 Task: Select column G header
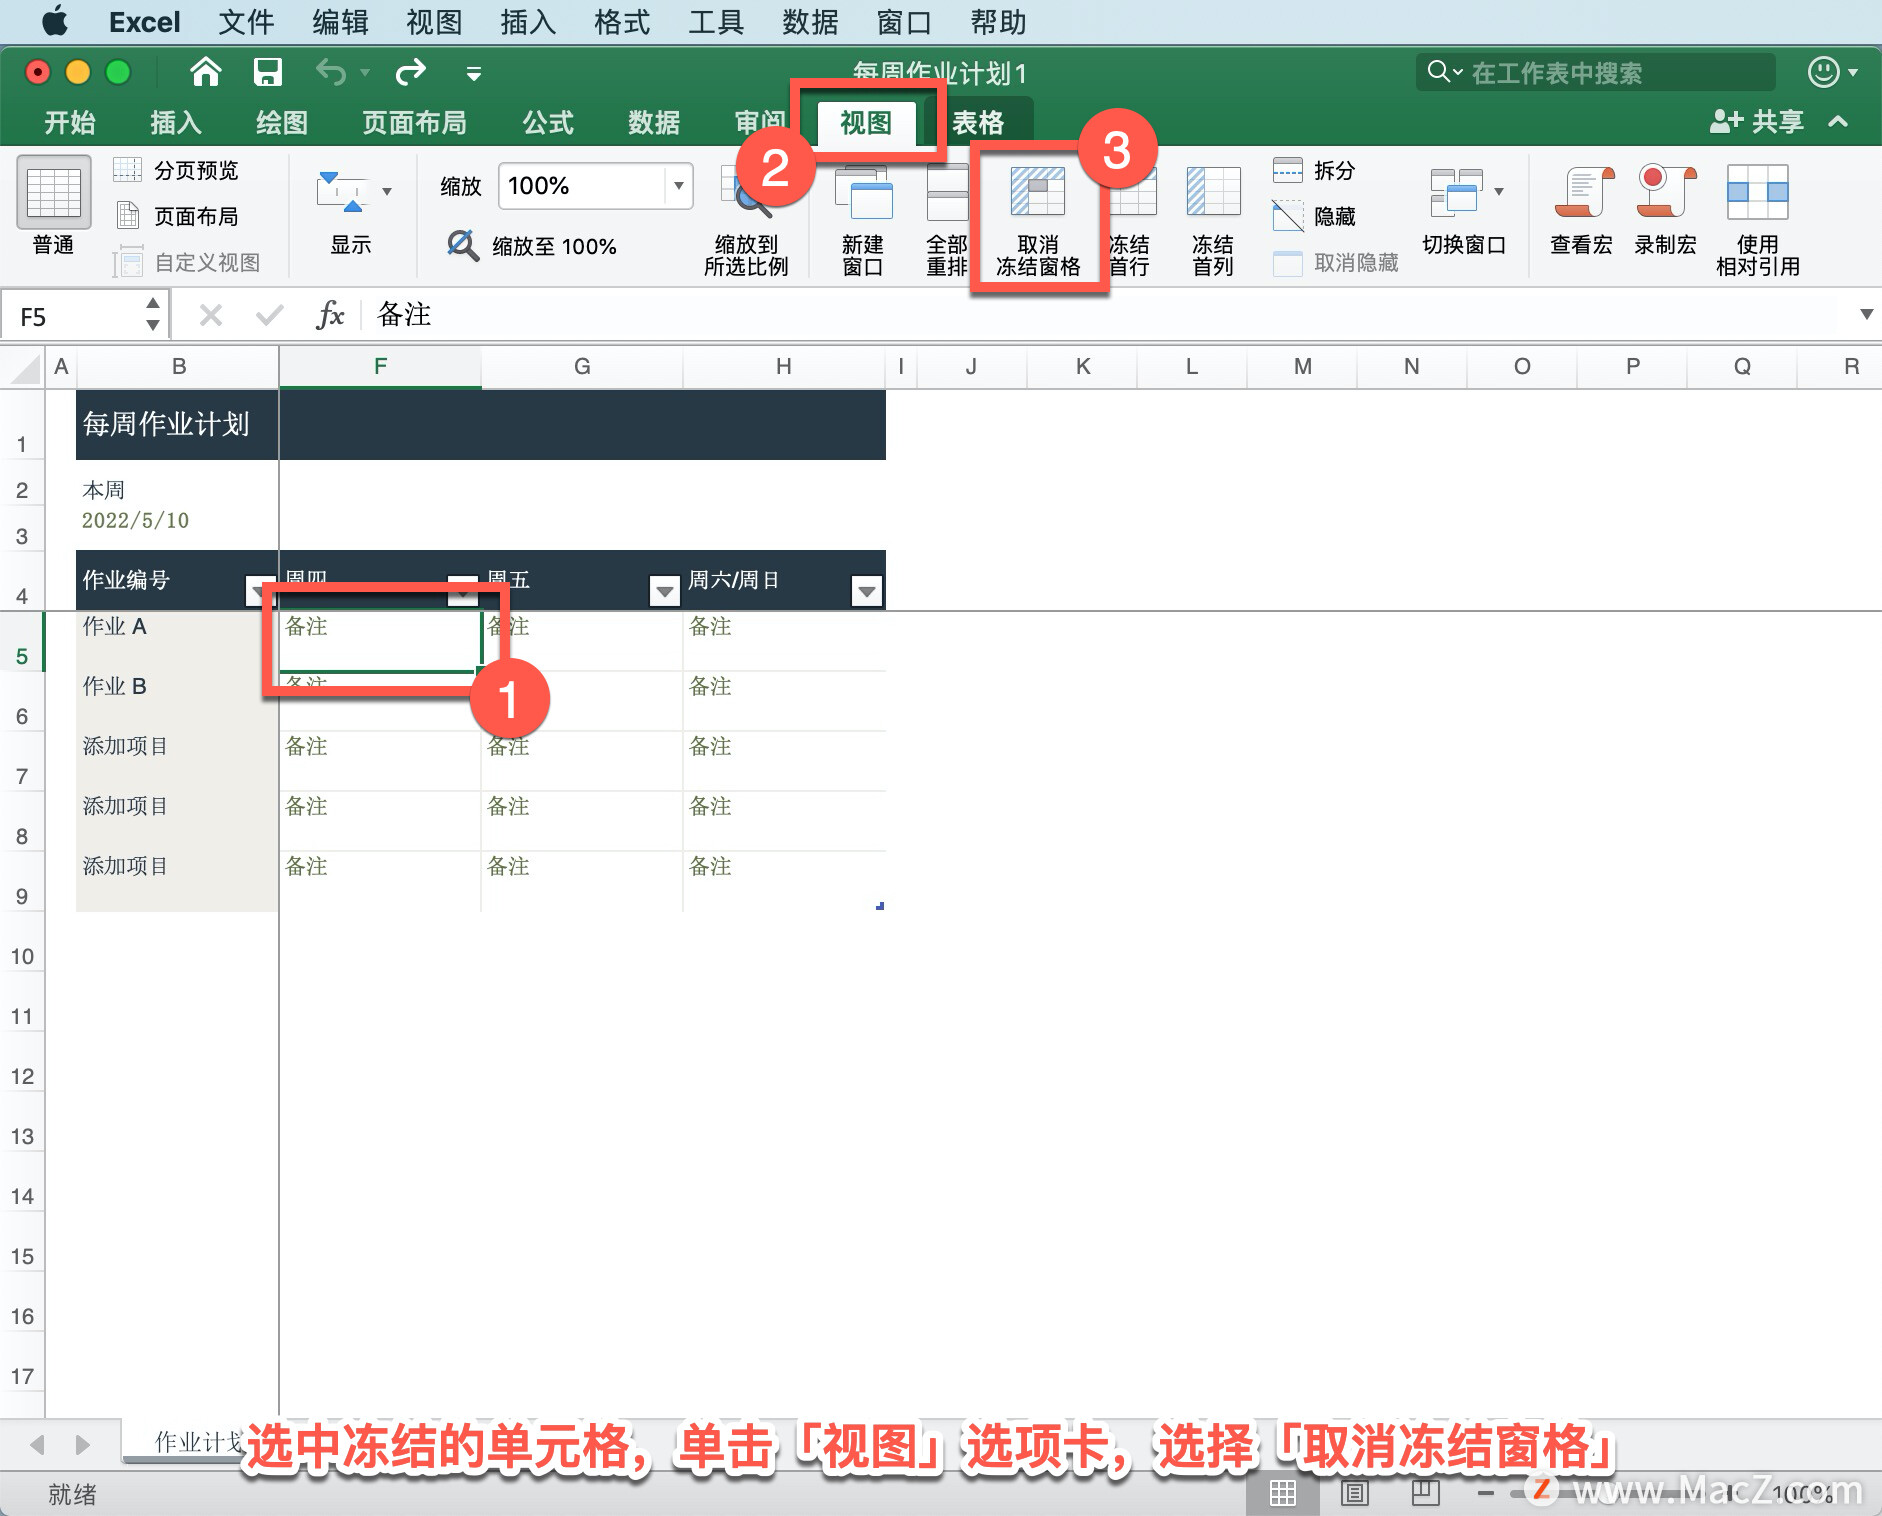582,367
